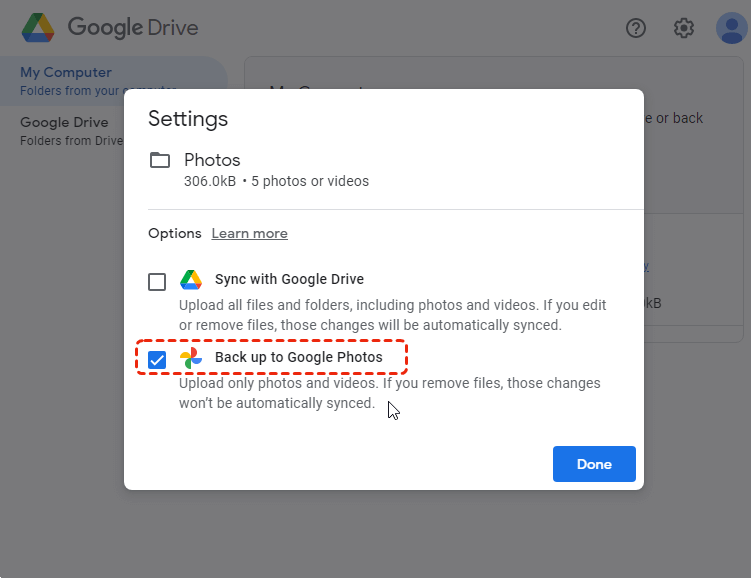Image resolution: width=751 pixels, height=578 pixels.
Task: Click the Drive icon beside Sync option
Action: pyautogui.click(x=191, y=280)
